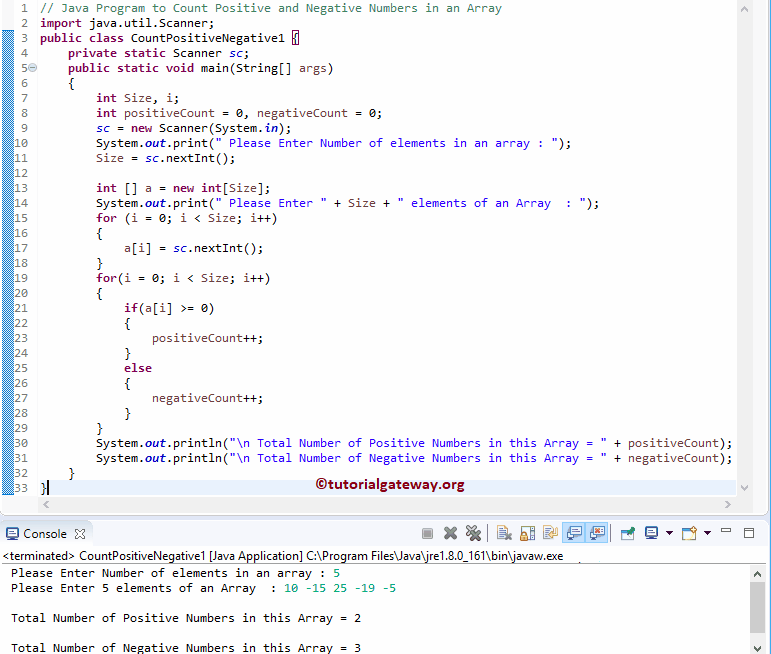Click on 'int [] a = new int[Size];'
Screen dimensions: 771x654
coord(183,188)
